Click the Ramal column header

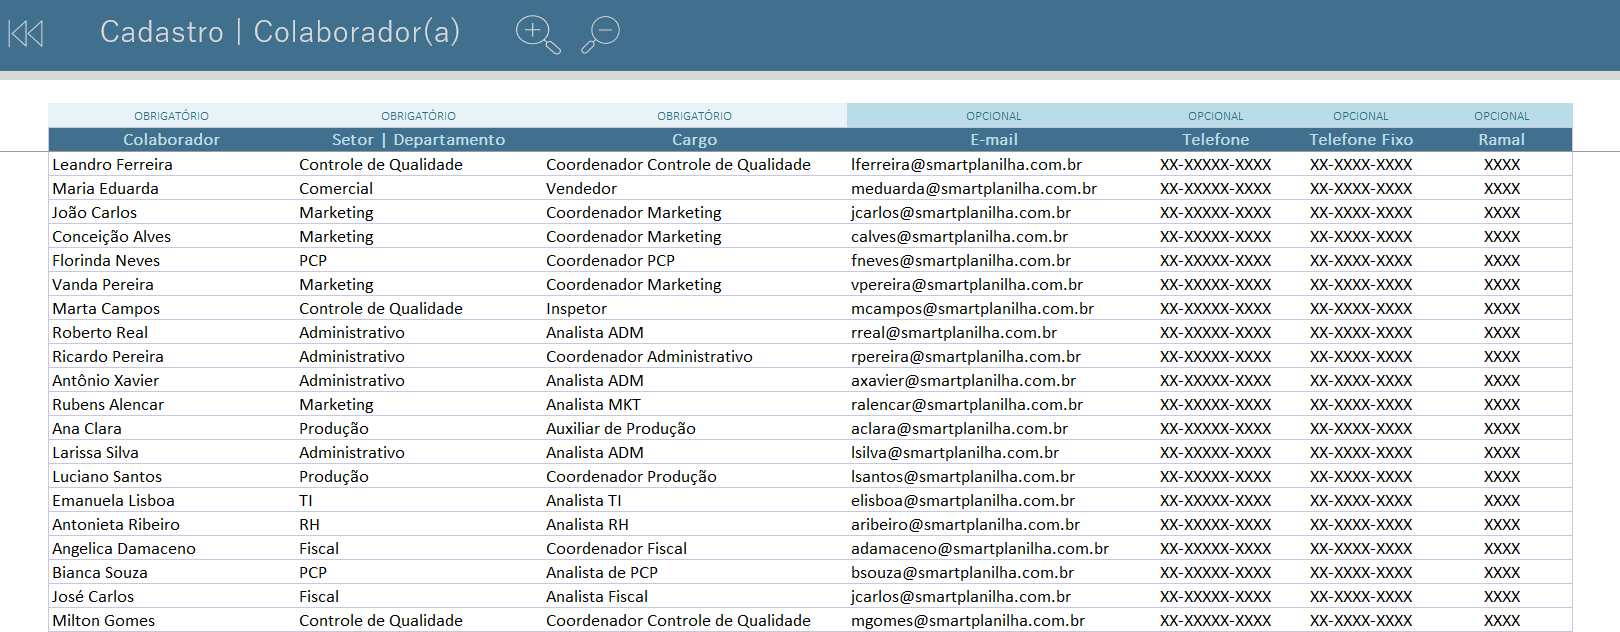(1501, 140)
